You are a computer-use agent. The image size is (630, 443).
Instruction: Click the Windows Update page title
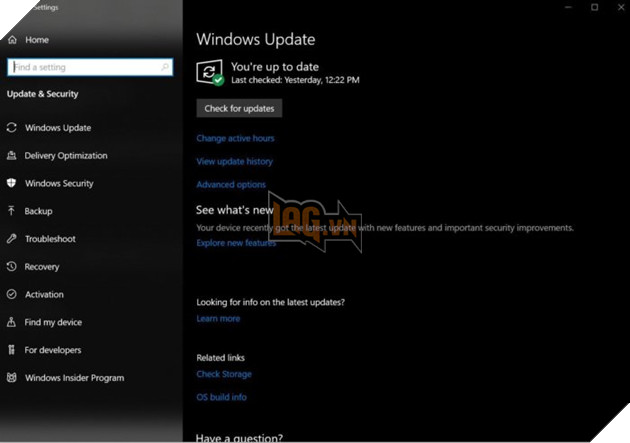click(x=256, y=39)
